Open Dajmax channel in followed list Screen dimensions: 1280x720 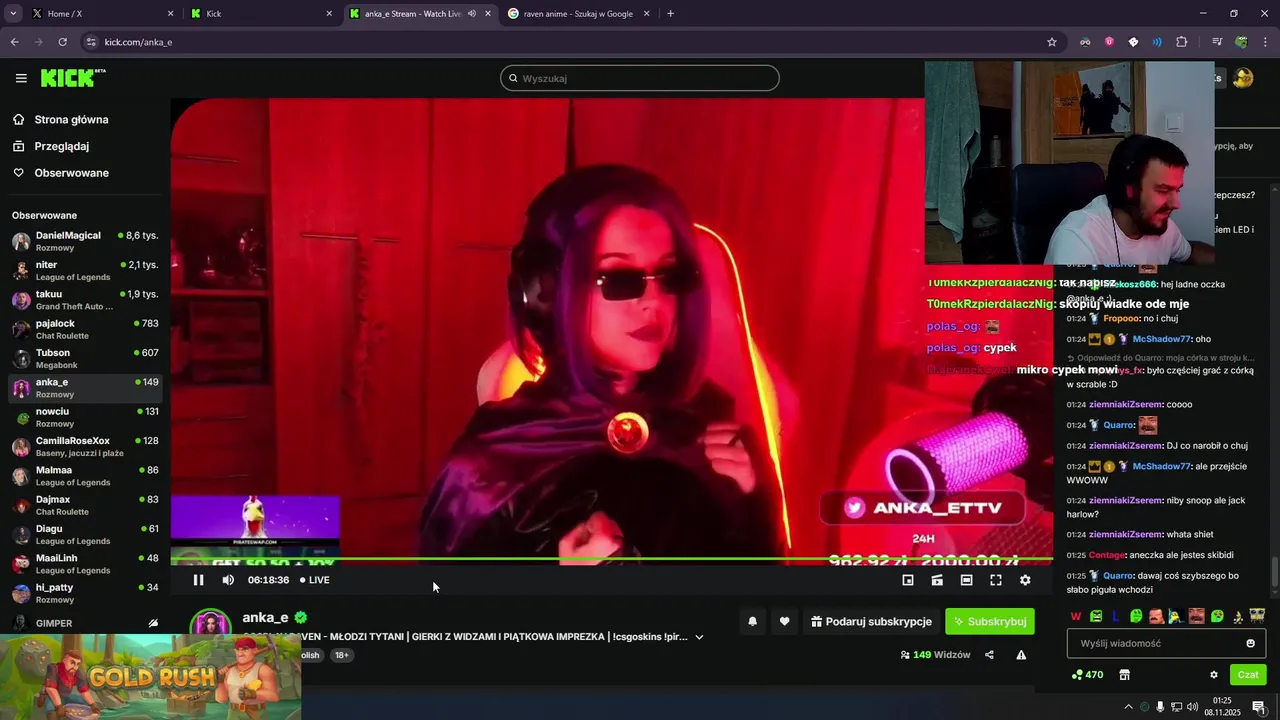pyautogui.click(x=85, y=505)
